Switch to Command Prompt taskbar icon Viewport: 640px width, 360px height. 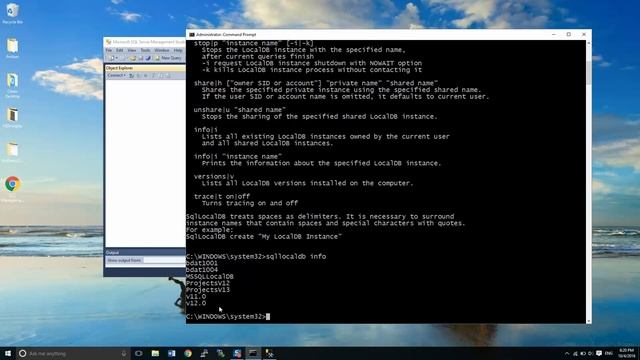253,353
